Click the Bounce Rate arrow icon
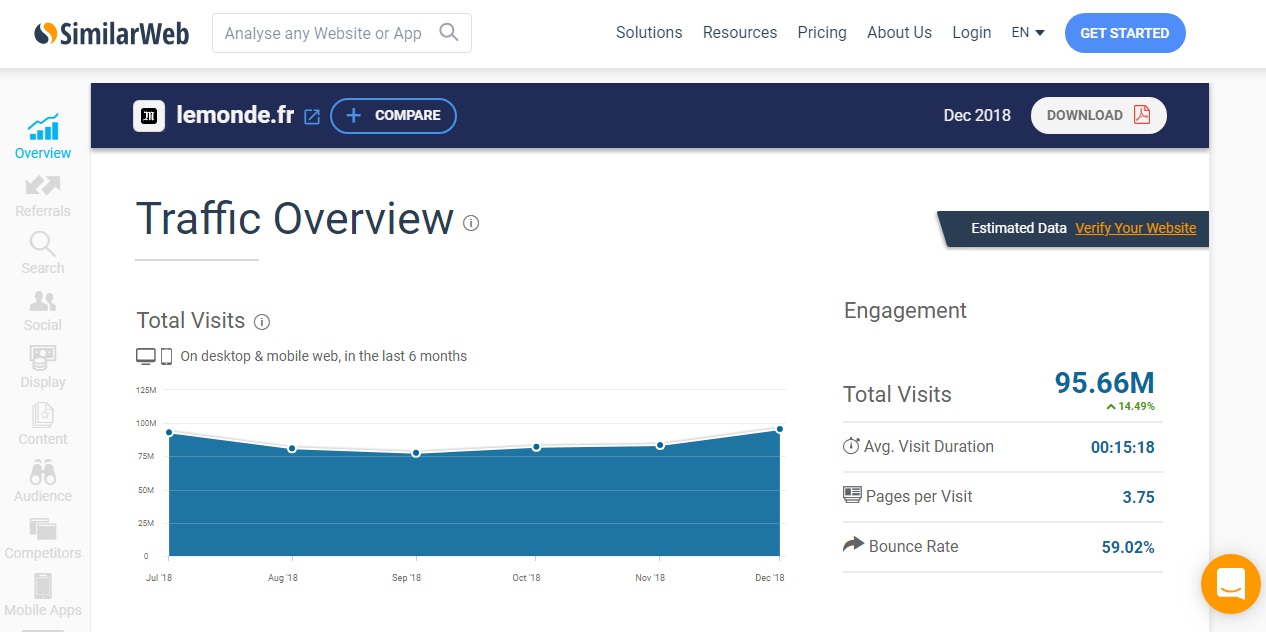This screenshot has height=632, width=1266. click(853, 545)
